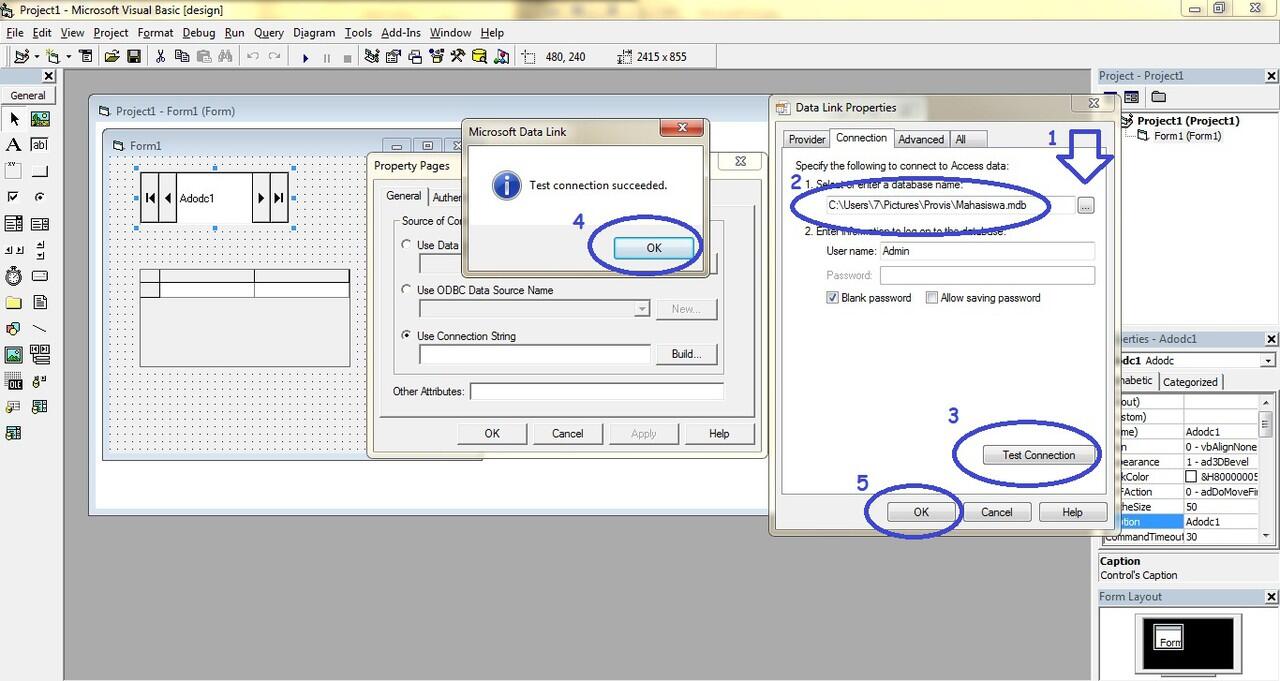The image size is (1280, 681).
Task: Enable Allow saving password checkbox
Action: 932,298
